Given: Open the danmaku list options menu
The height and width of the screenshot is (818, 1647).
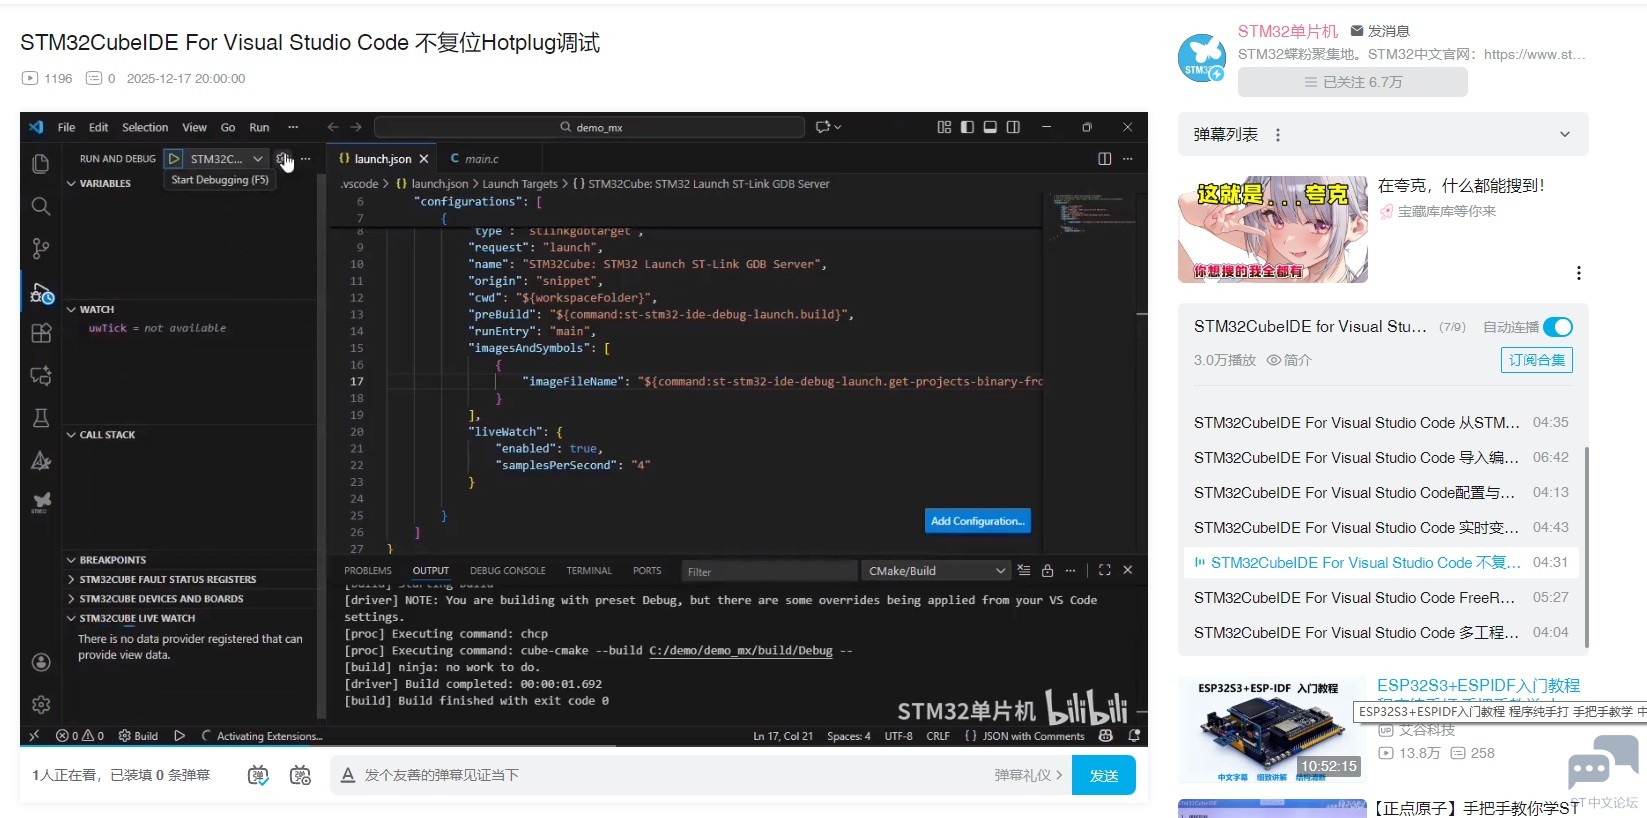Looking at the screenshot, I should (1277, 135).
